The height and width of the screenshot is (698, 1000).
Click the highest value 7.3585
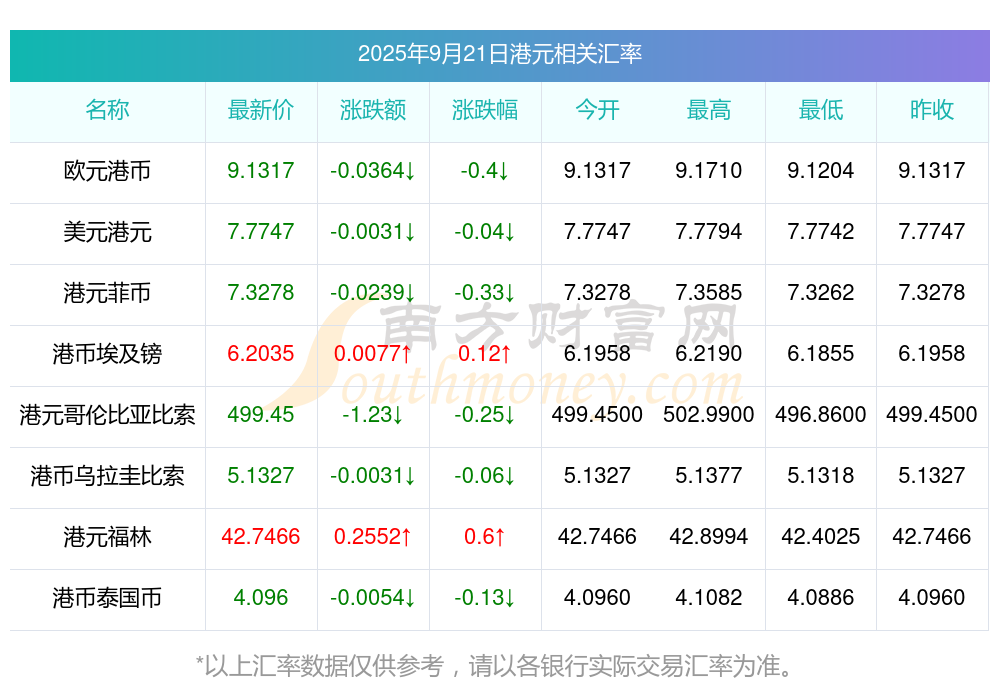click(709, 292)
